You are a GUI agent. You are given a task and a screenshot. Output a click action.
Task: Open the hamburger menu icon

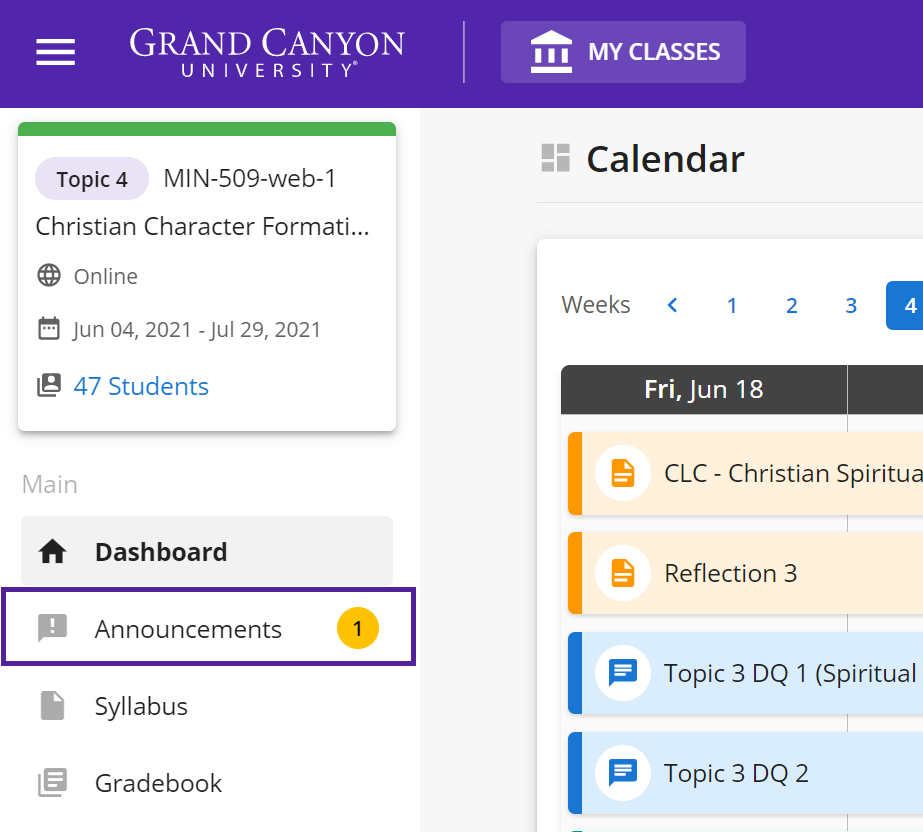(x=55, y=52)
